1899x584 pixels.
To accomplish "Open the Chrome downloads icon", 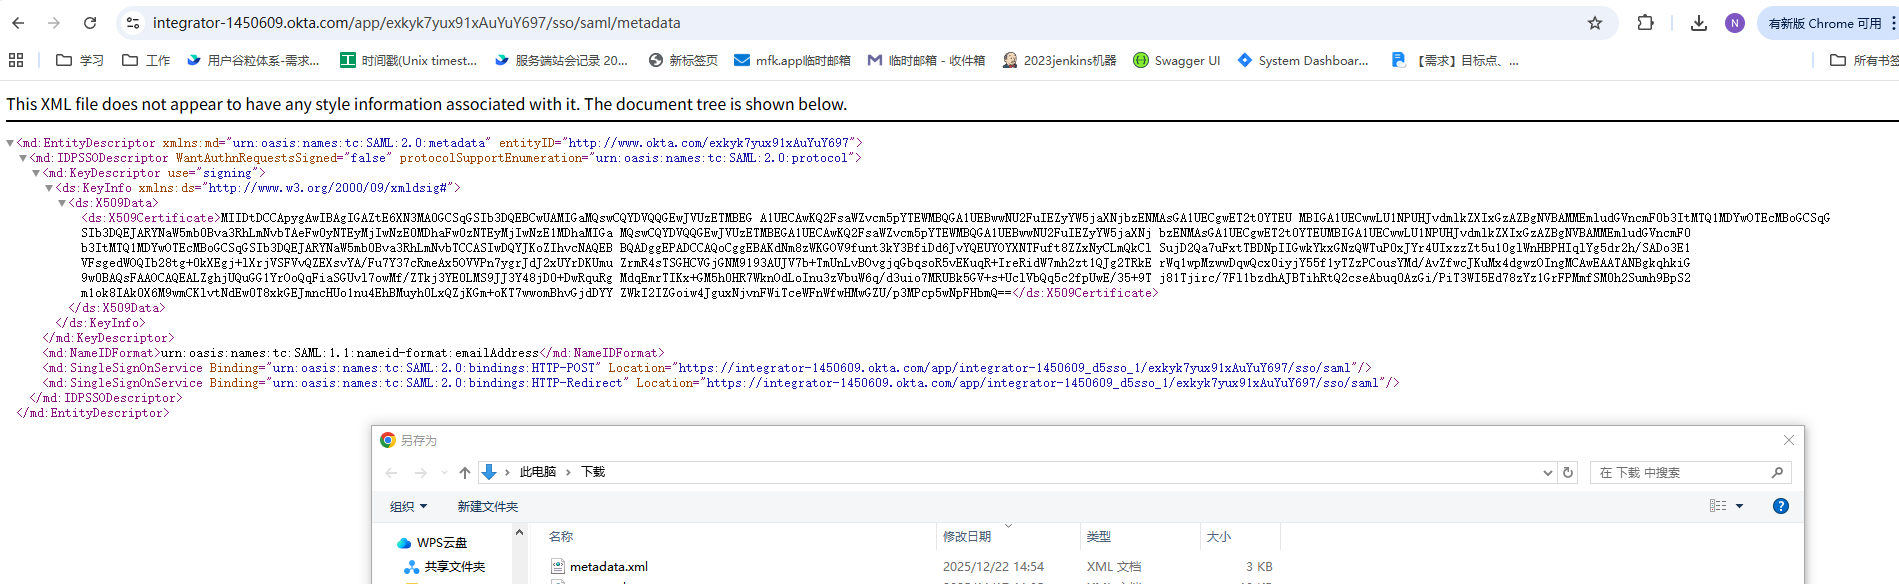I will 1698,23.
